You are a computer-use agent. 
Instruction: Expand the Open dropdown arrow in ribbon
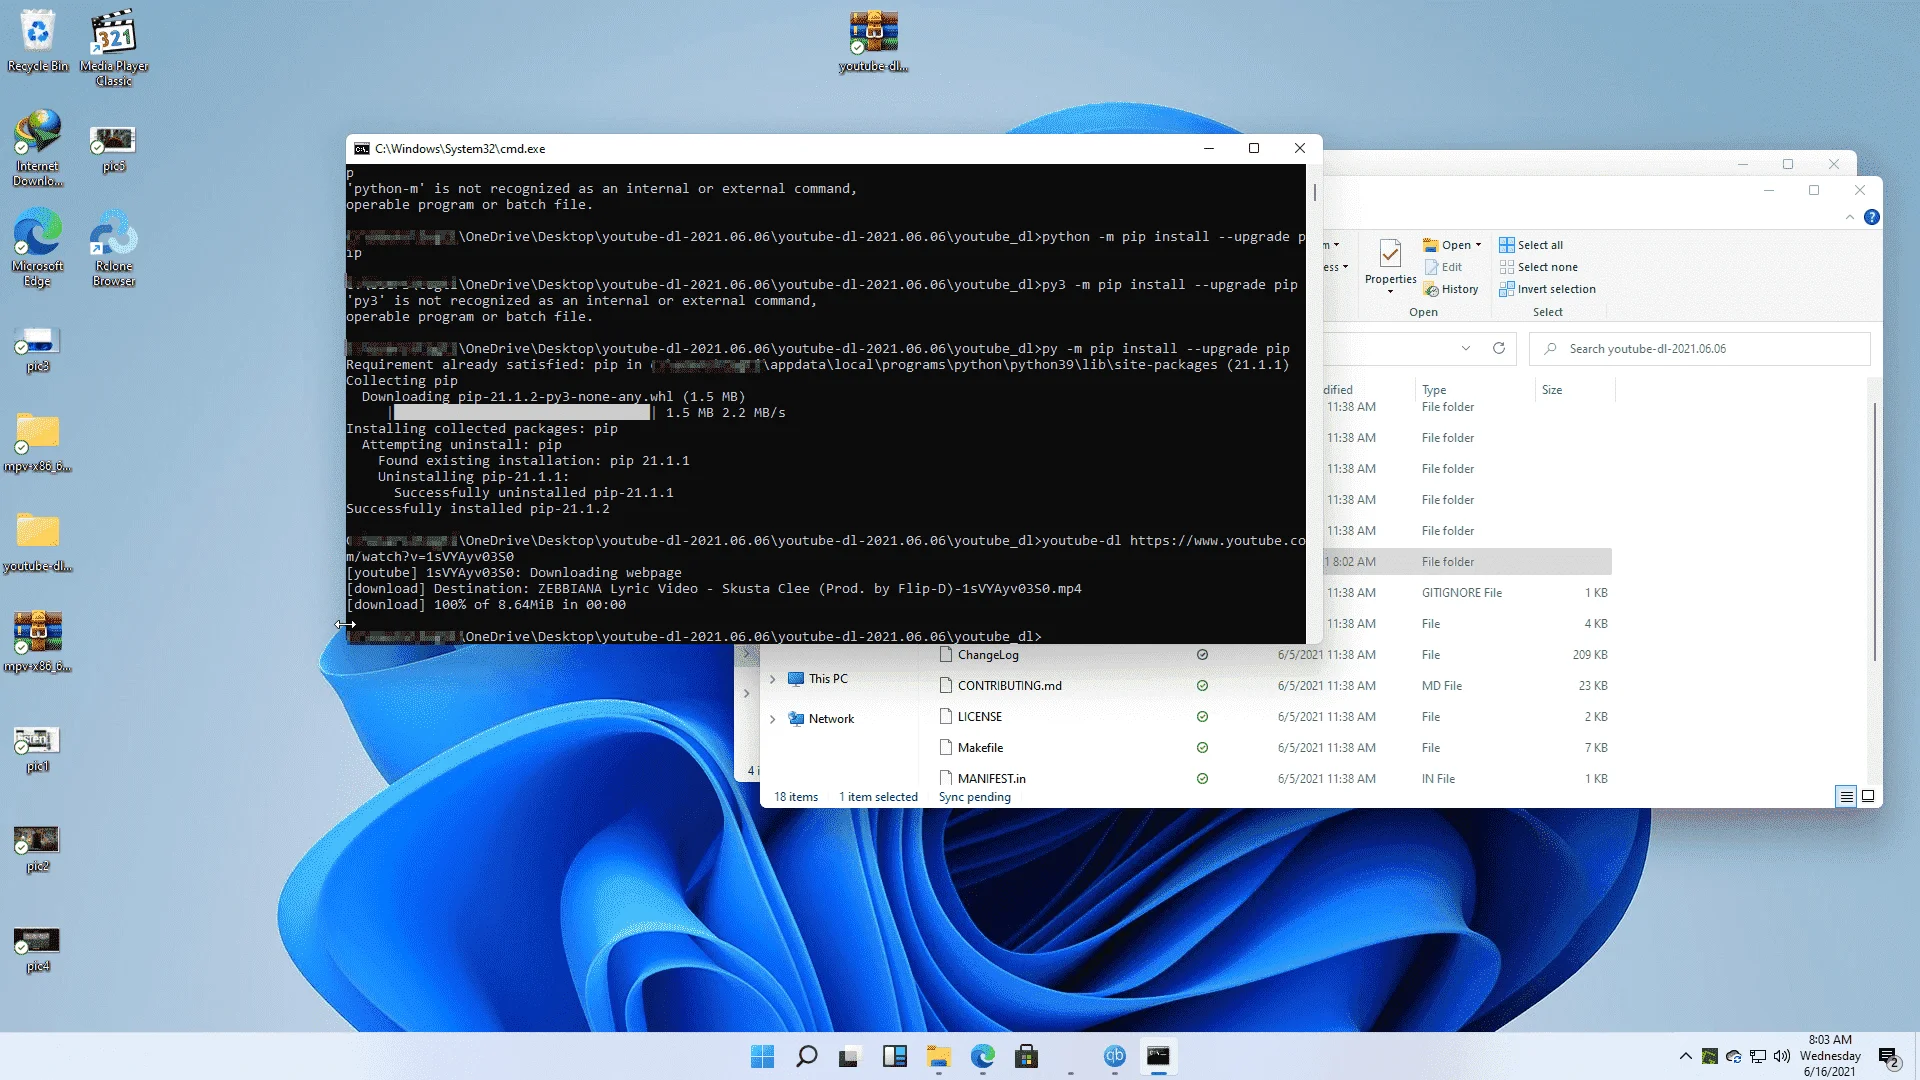(x=1478, y=245)
